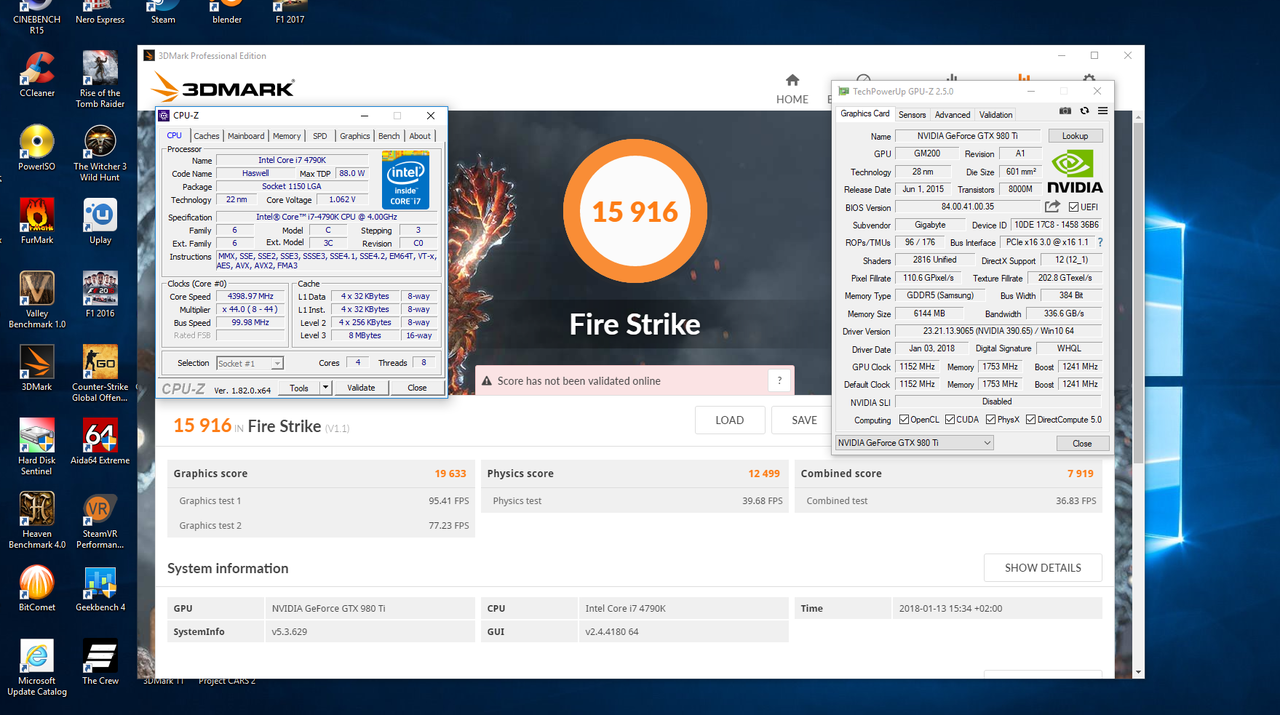Click the NVIDIA logo in GPU-Z
Viewport: 1280px width, 715px height.
(1076, 172)
